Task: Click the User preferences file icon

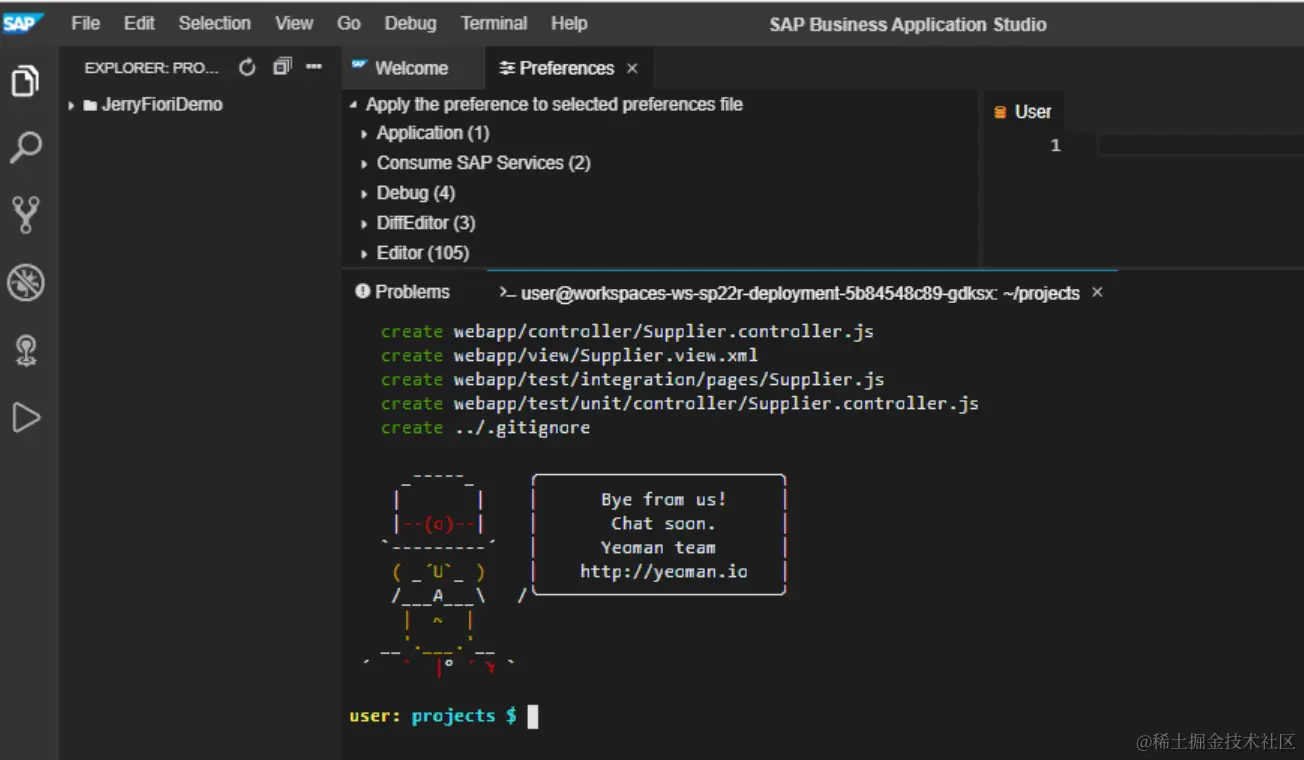Action: [x=1000, y=112]
